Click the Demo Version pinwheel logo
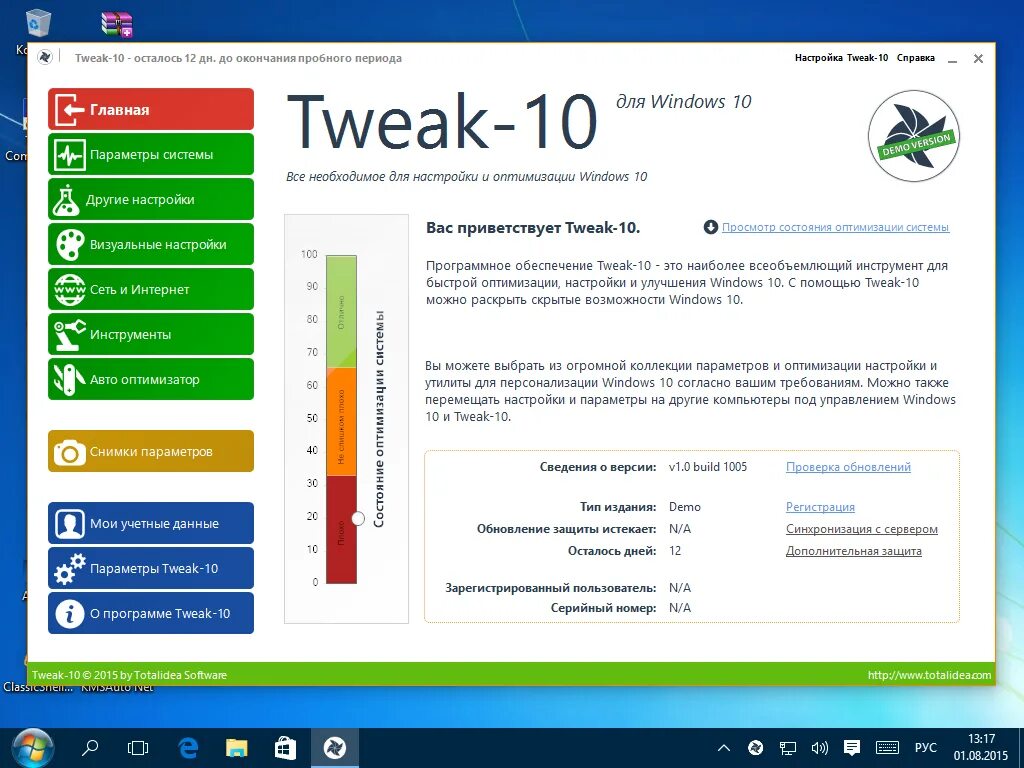The height and width of the screenshot is (768, 1024). (x=914, y=136)
